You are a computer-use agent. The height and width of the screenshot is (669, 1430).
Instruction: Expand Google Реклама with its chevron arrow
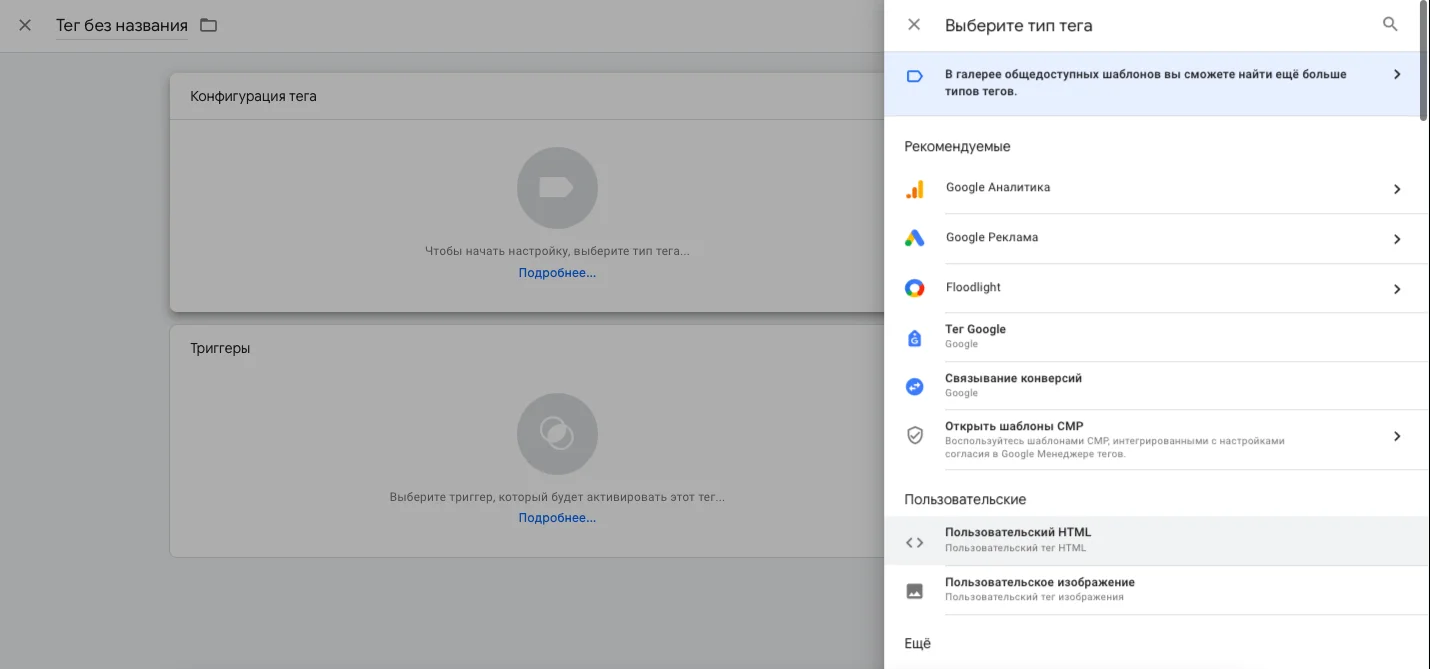click(x=1397, y=239)
